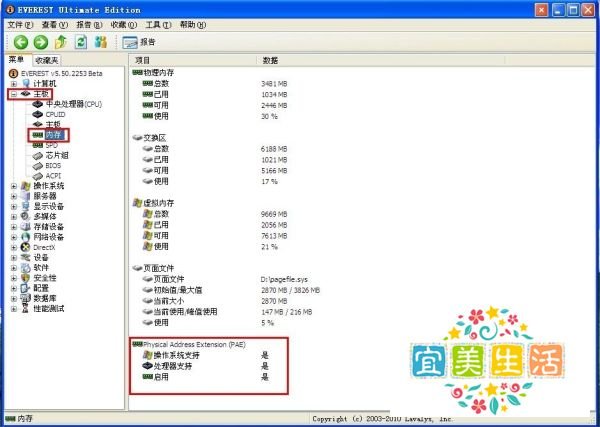The image size is (600, 427).
Task: Collapse the 主板 tree node
Action: 14,94
